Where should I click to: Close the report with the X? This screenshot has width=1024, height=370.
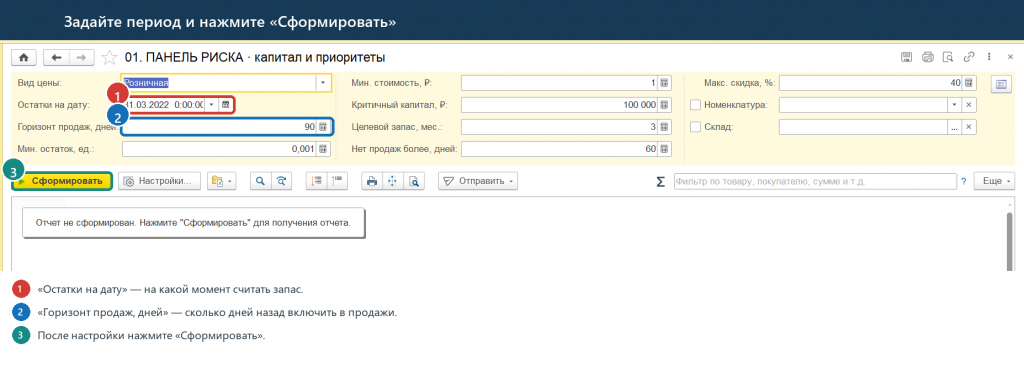[x=1011, y=57]
